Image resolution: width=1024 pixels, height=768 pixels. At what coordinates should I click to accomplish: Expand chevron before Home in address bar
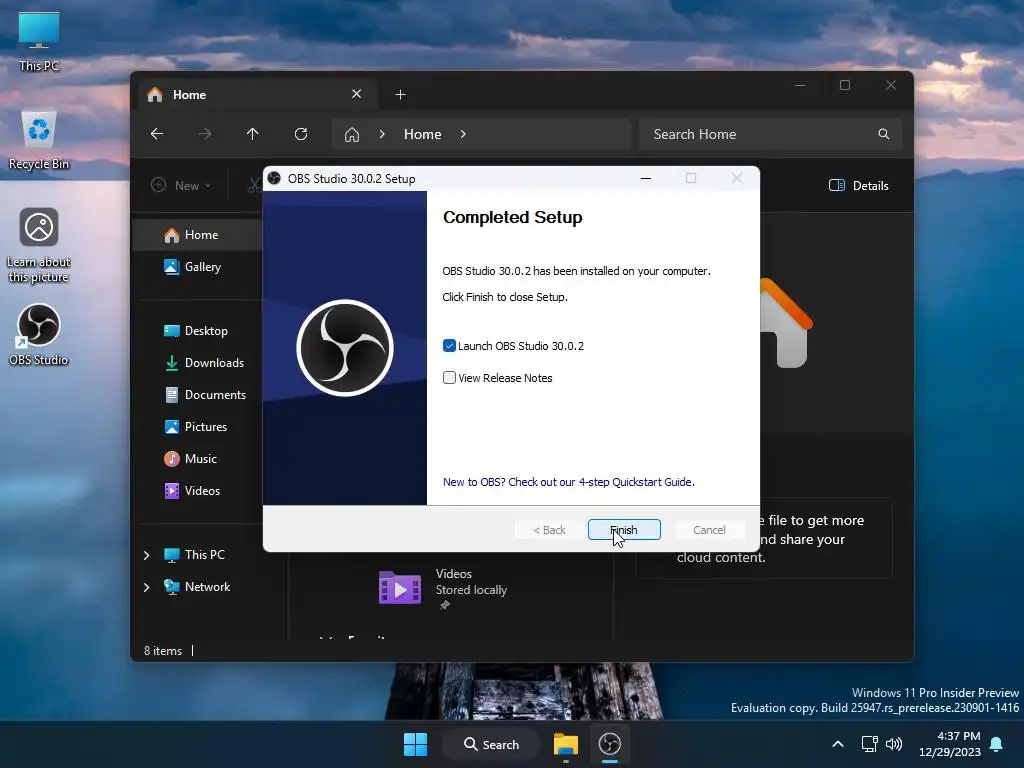(382, 134)
